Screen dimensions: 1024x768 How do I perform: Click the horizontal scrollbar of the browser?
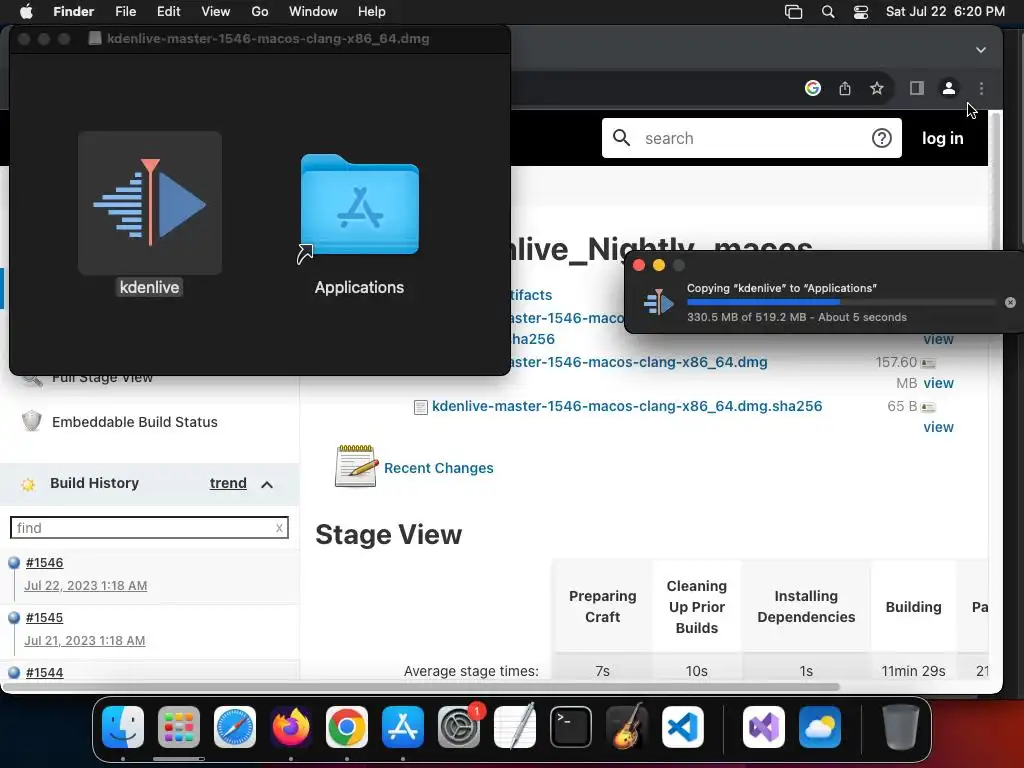click(421, 687)
